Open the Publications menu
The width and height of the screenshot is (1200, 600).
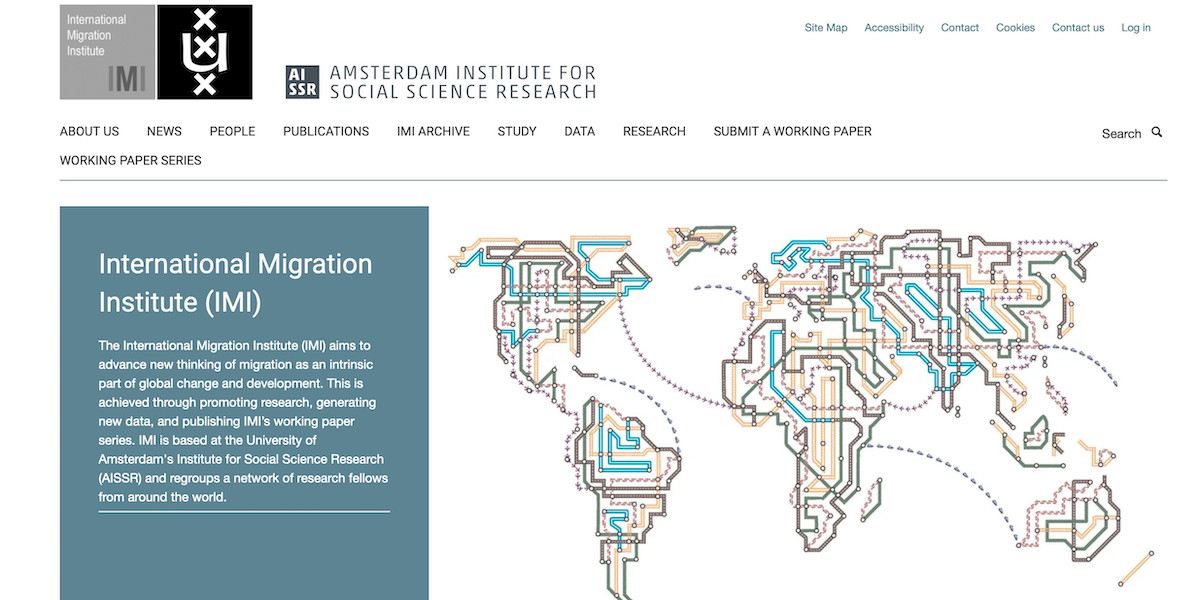[x=326, y=131]
